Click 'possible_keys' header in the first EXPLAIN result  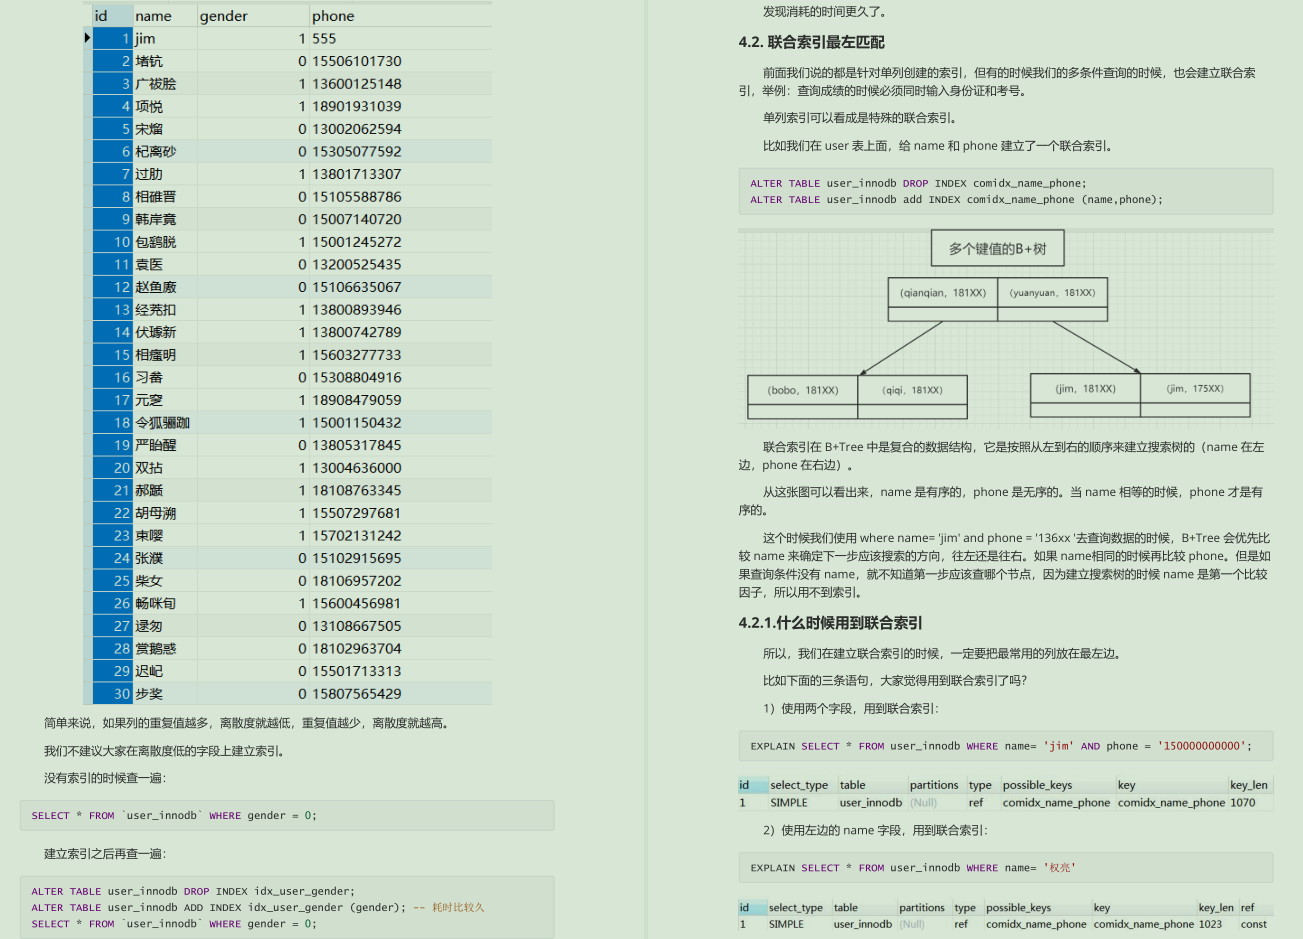tap(1037, 785)
